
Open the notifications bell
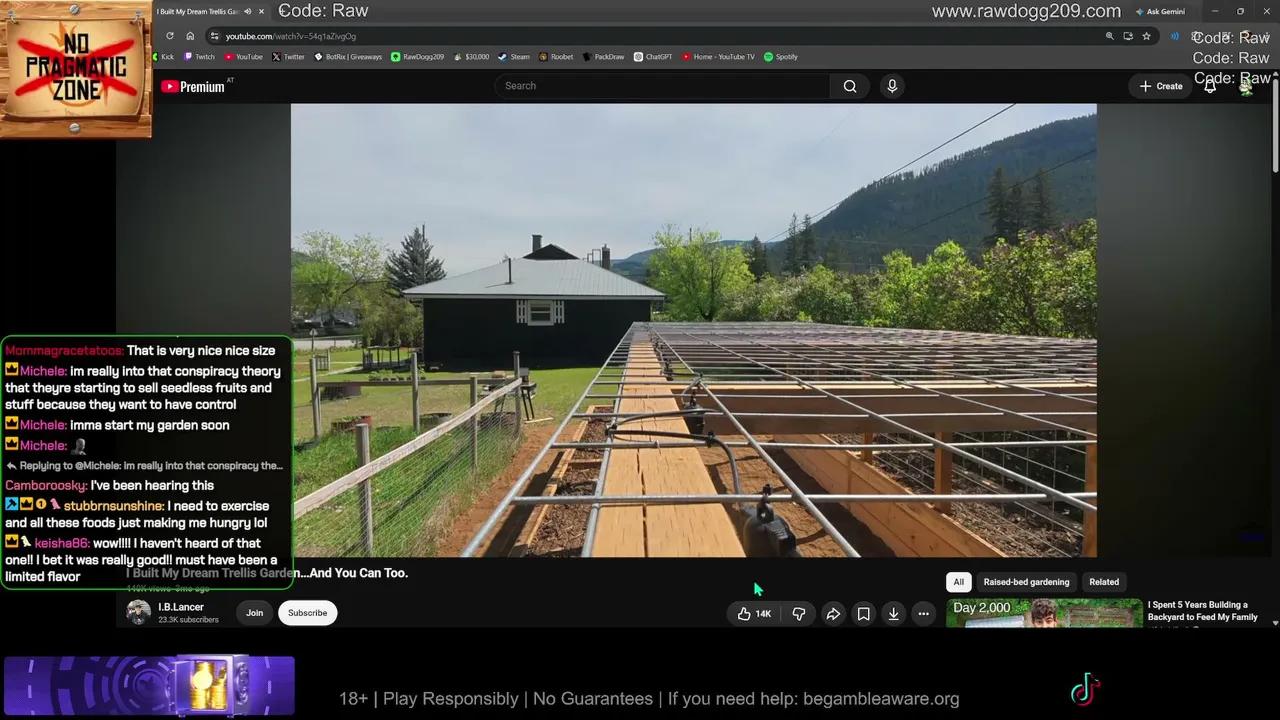[x=1210, y=86]
